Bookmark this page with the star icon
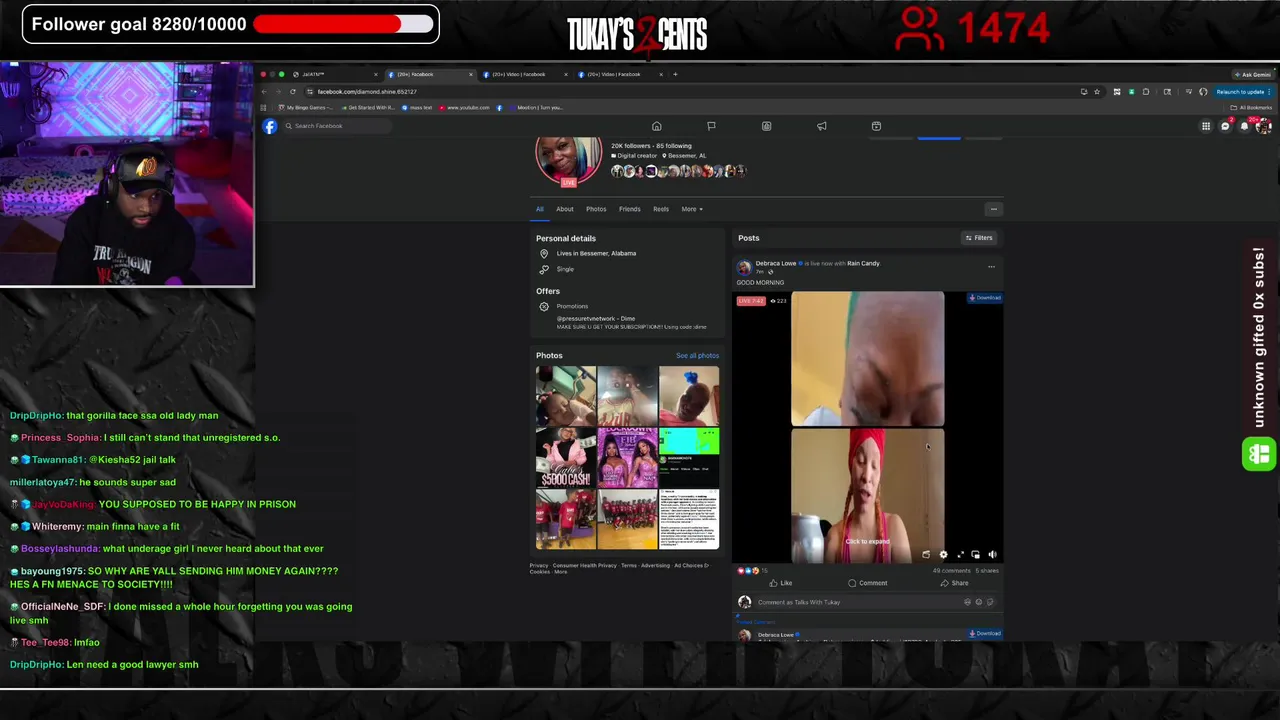The width and height of the screenshot is (1280, 720). click(x=1097, y=92)
